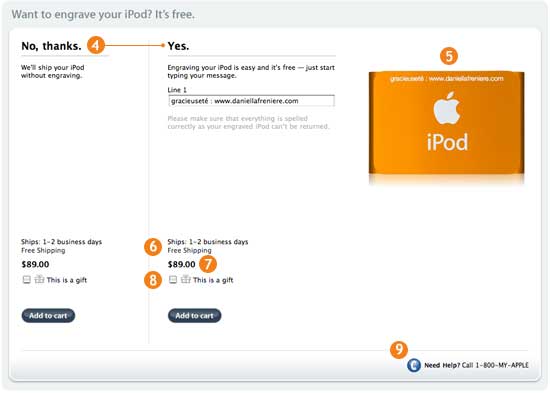Click 'Engraving your iPod is easy' description

pyautogui.click(x=251, y=71)
